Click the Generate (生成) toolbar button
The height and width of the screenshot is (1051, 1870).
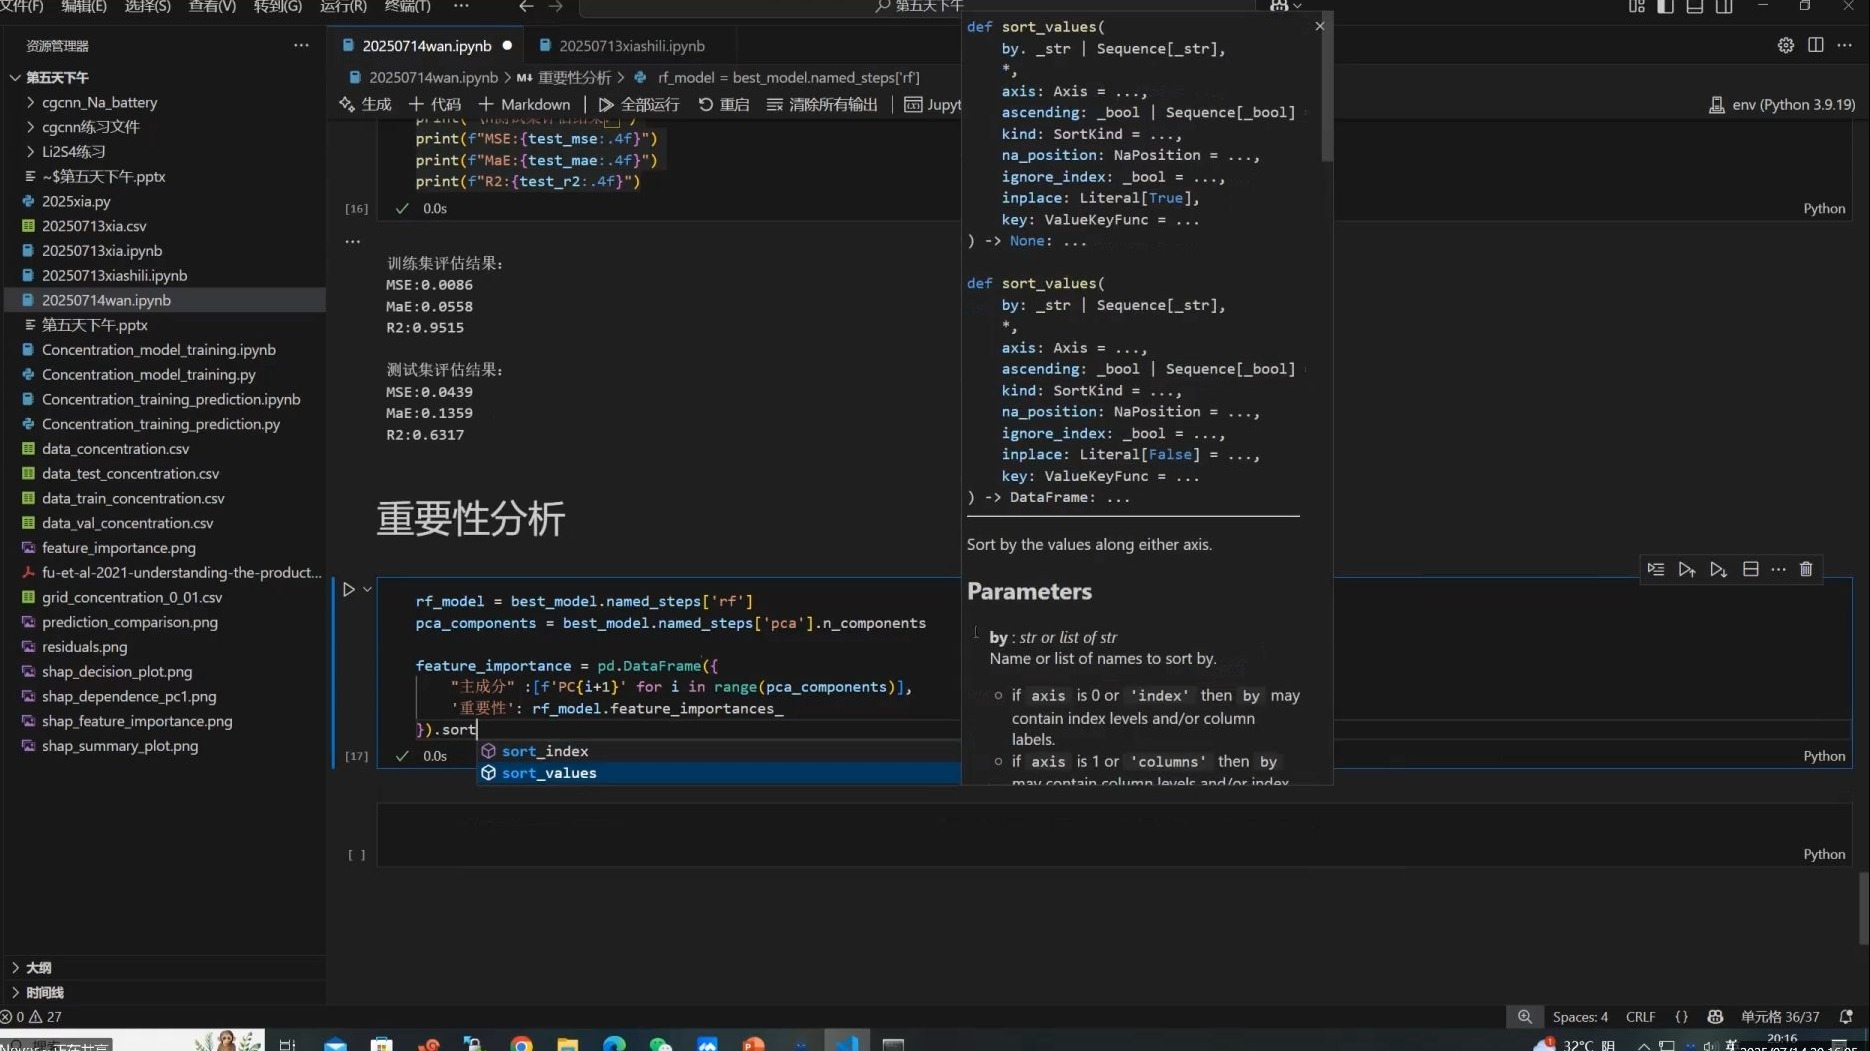click(365, 104)
